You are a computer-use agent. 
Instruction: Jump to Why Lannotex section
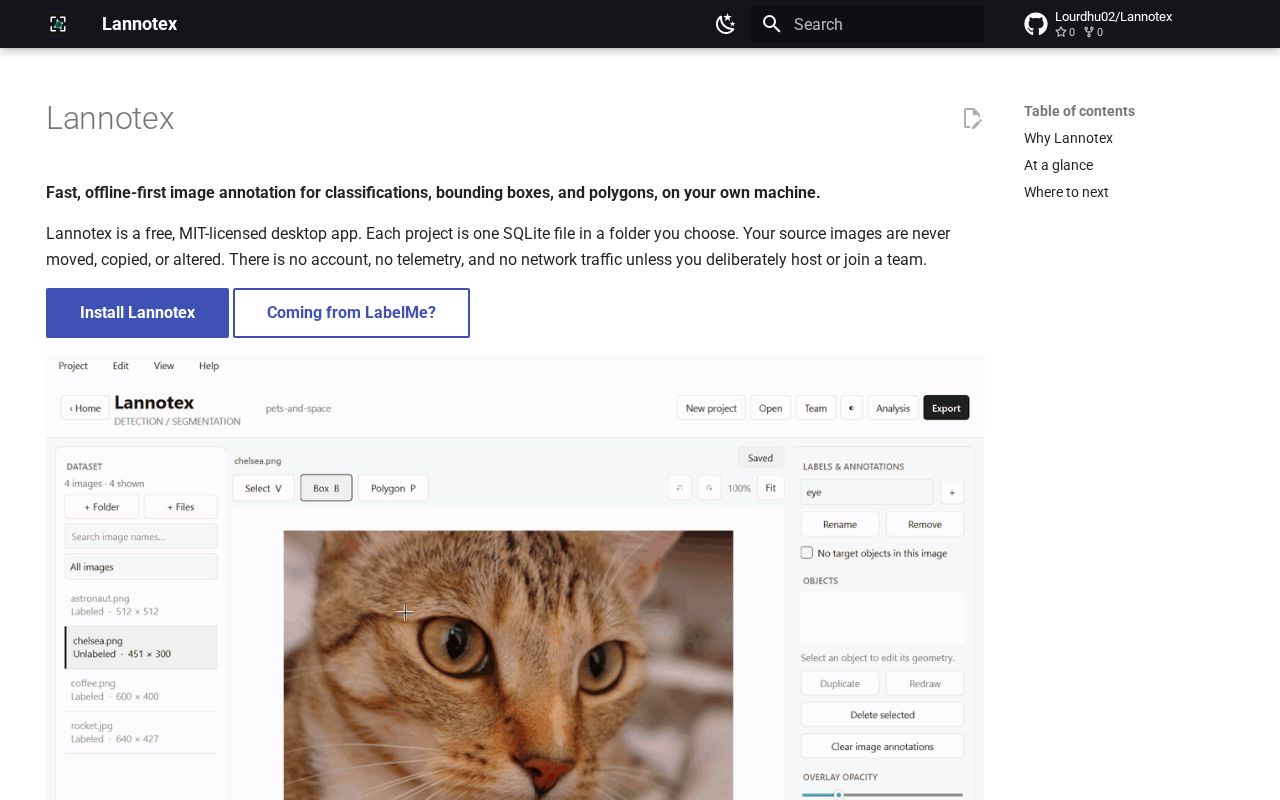1068,138
